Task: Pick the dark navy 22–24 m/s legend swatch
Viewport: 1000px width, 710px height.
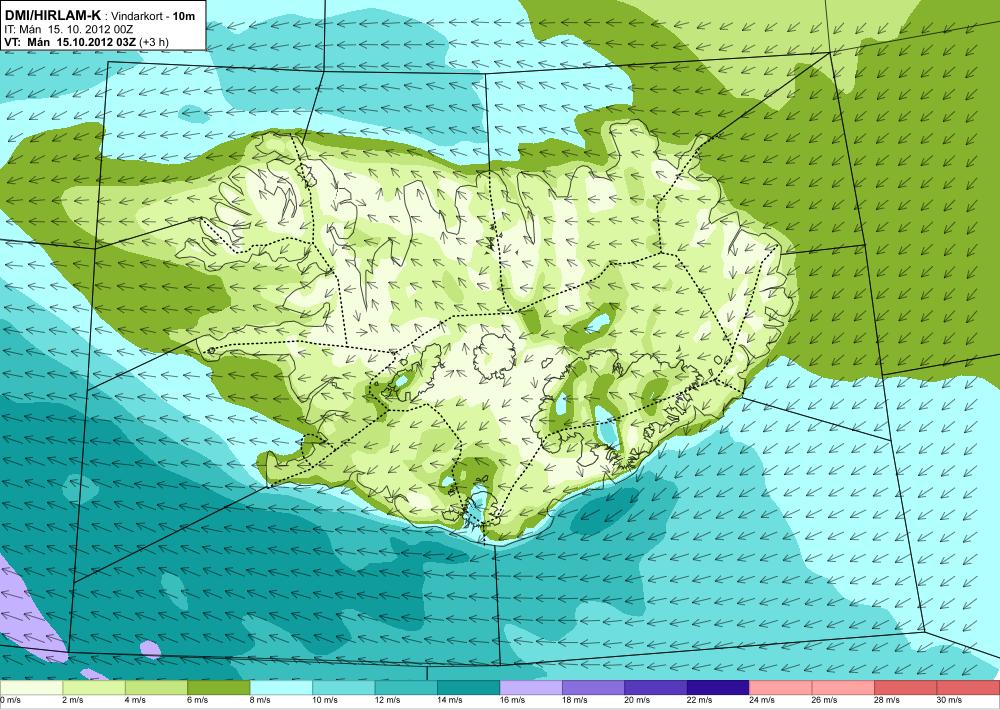Action: coord(719,688)
